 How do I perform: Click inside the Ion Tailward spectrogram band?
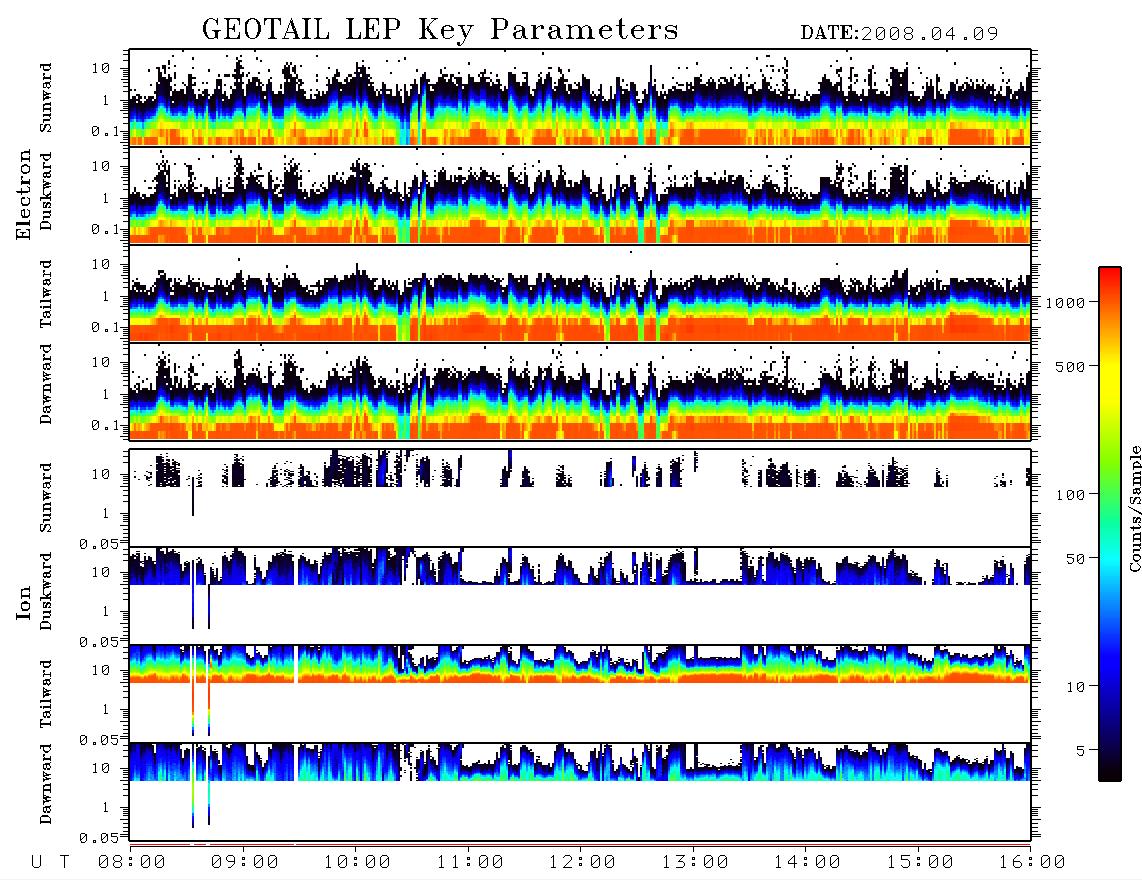[x=580, y=664]
